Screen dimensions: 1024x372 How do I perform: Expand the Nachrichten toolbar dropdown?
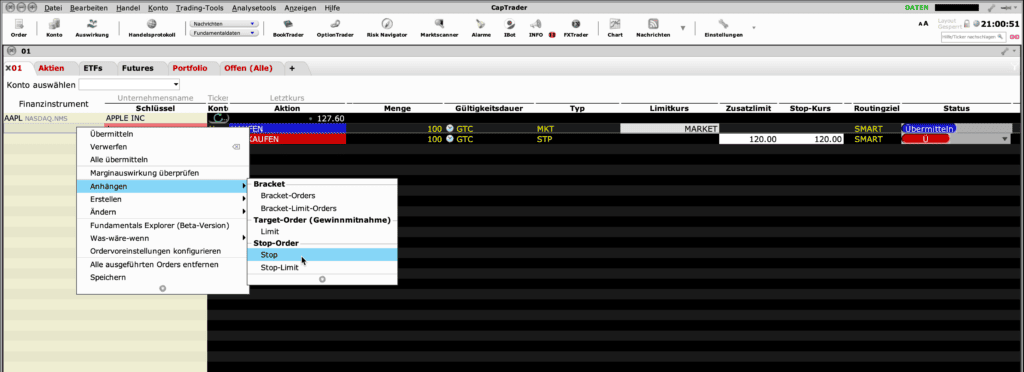[x=223, y=23]
